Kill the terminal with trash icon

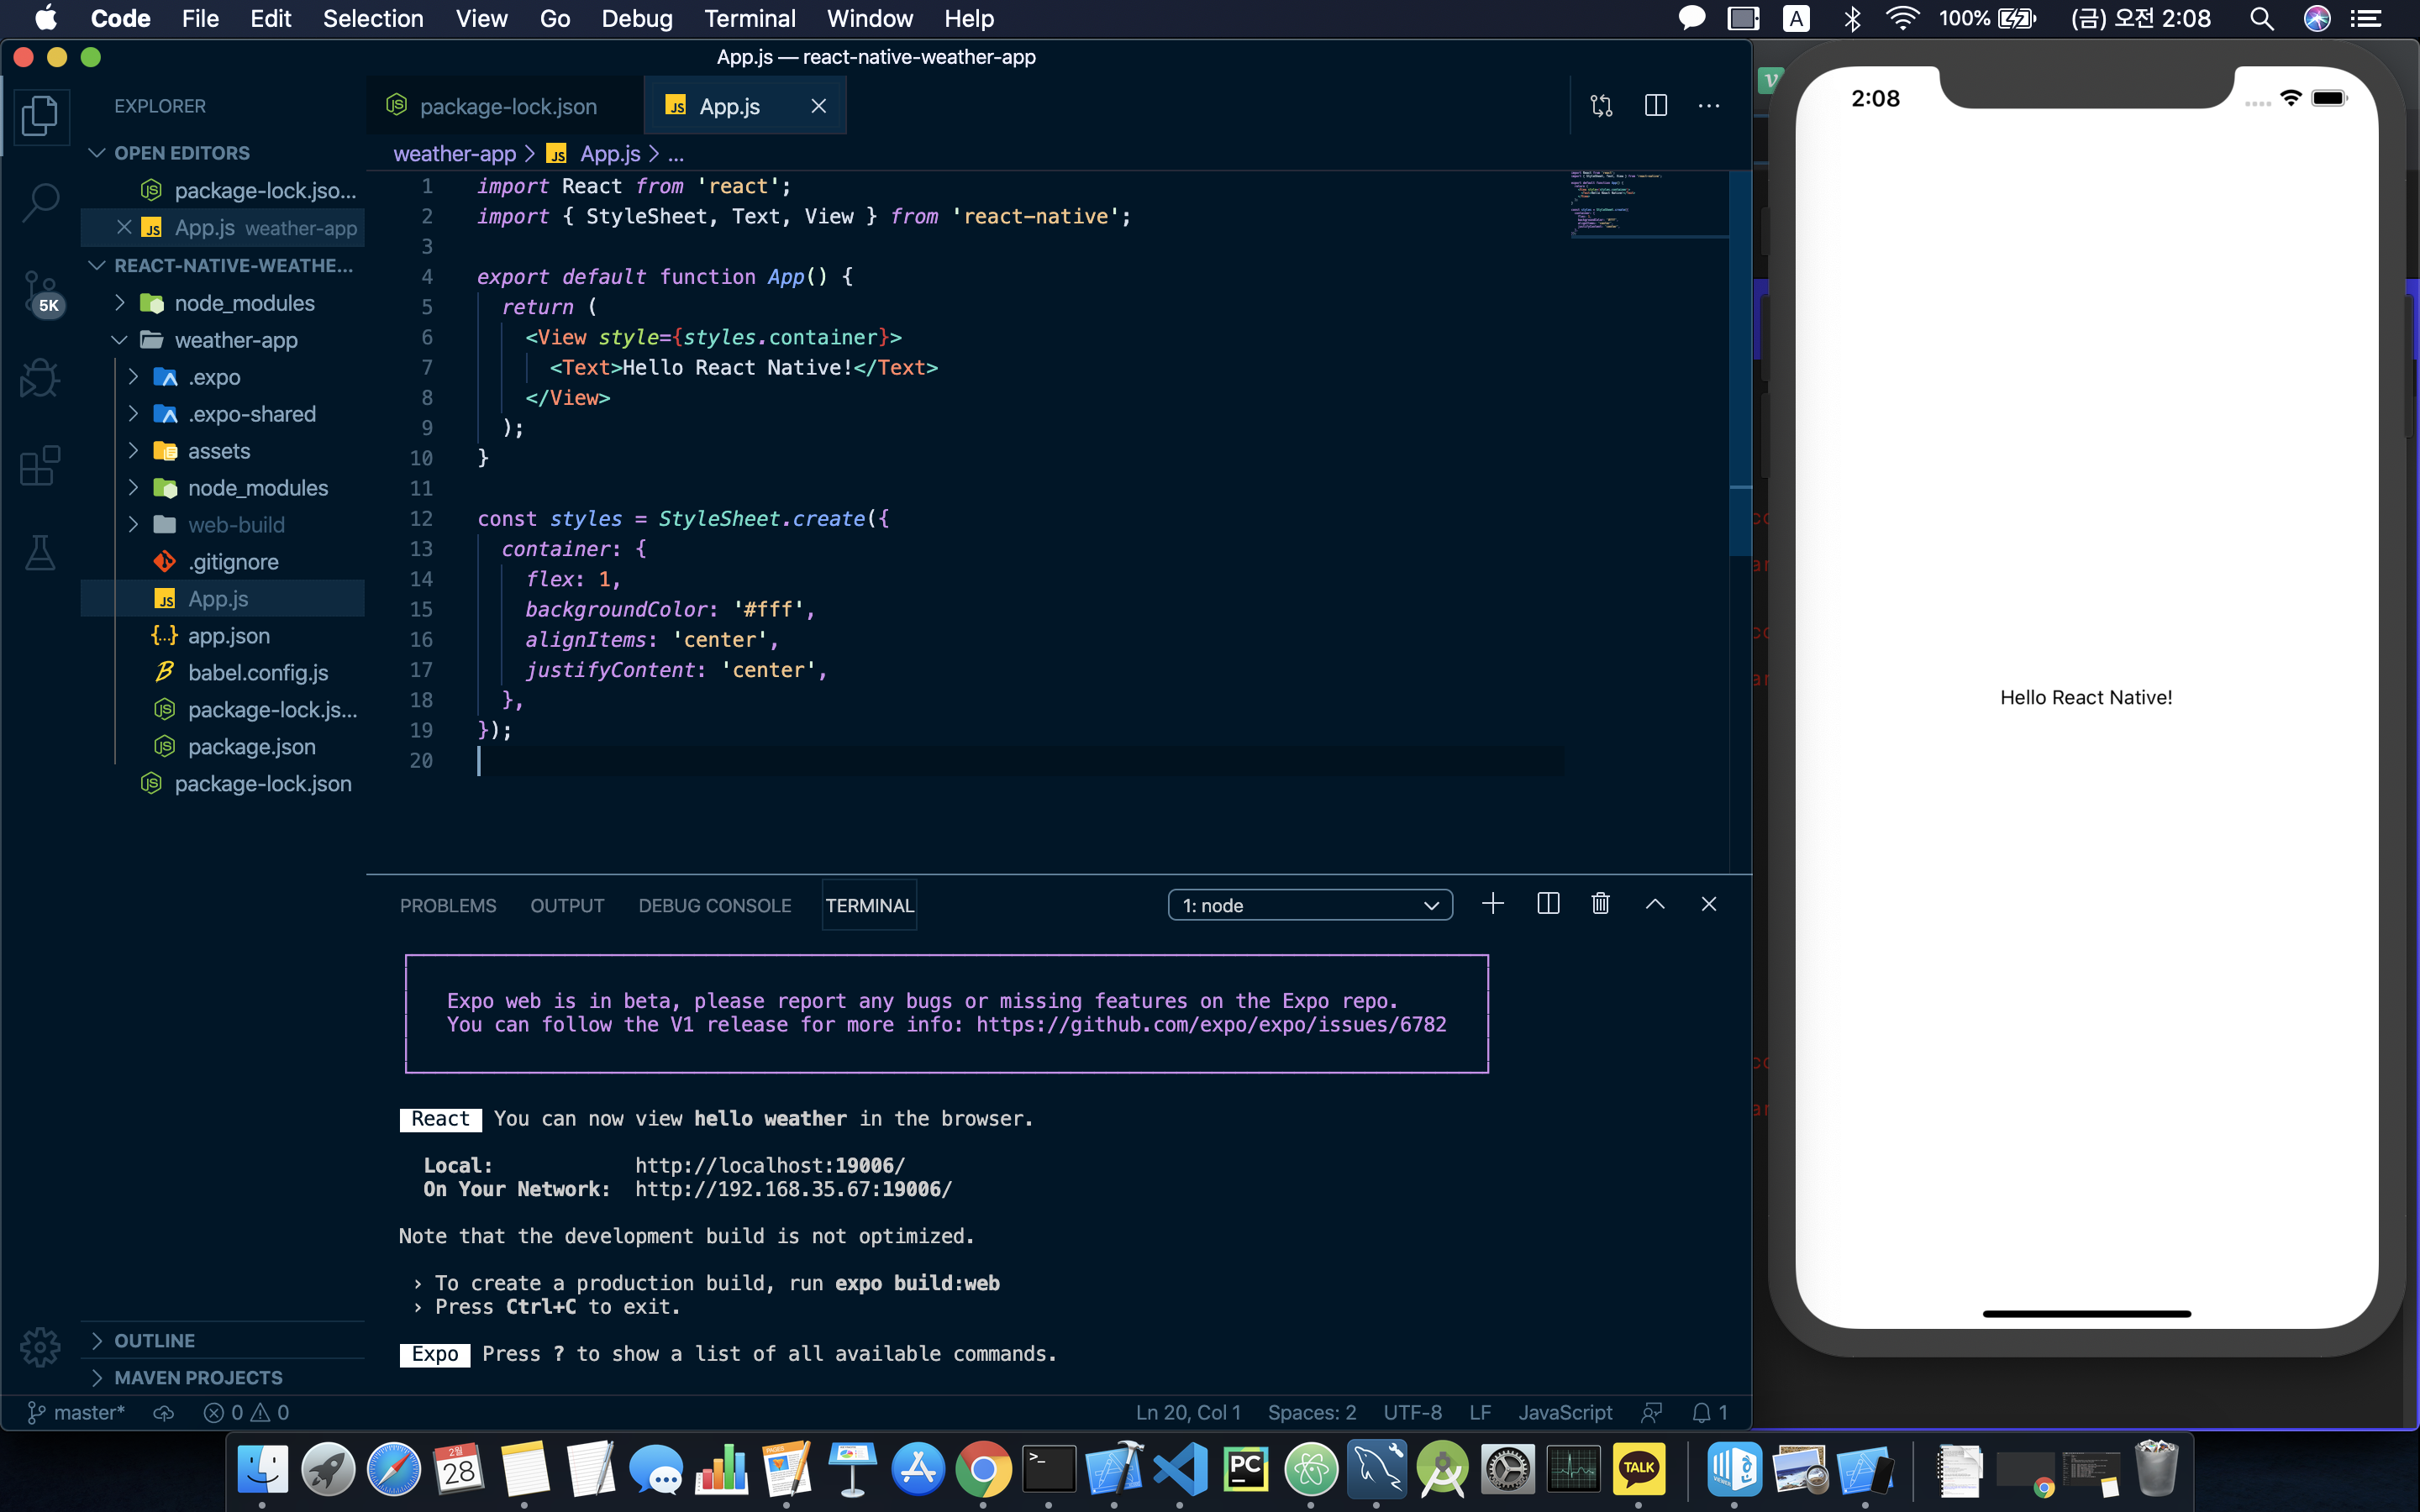(1600, 904)
